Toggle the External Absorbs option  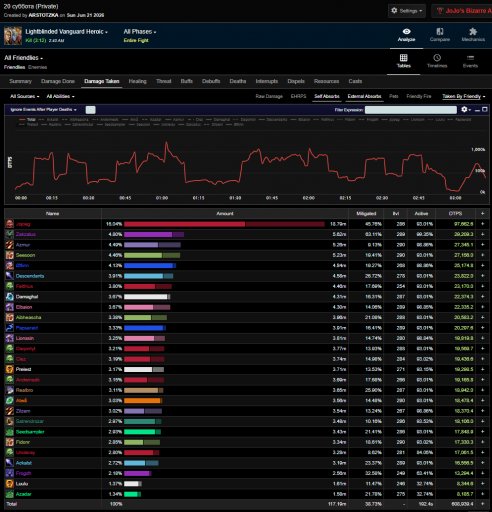click(364, 96)
